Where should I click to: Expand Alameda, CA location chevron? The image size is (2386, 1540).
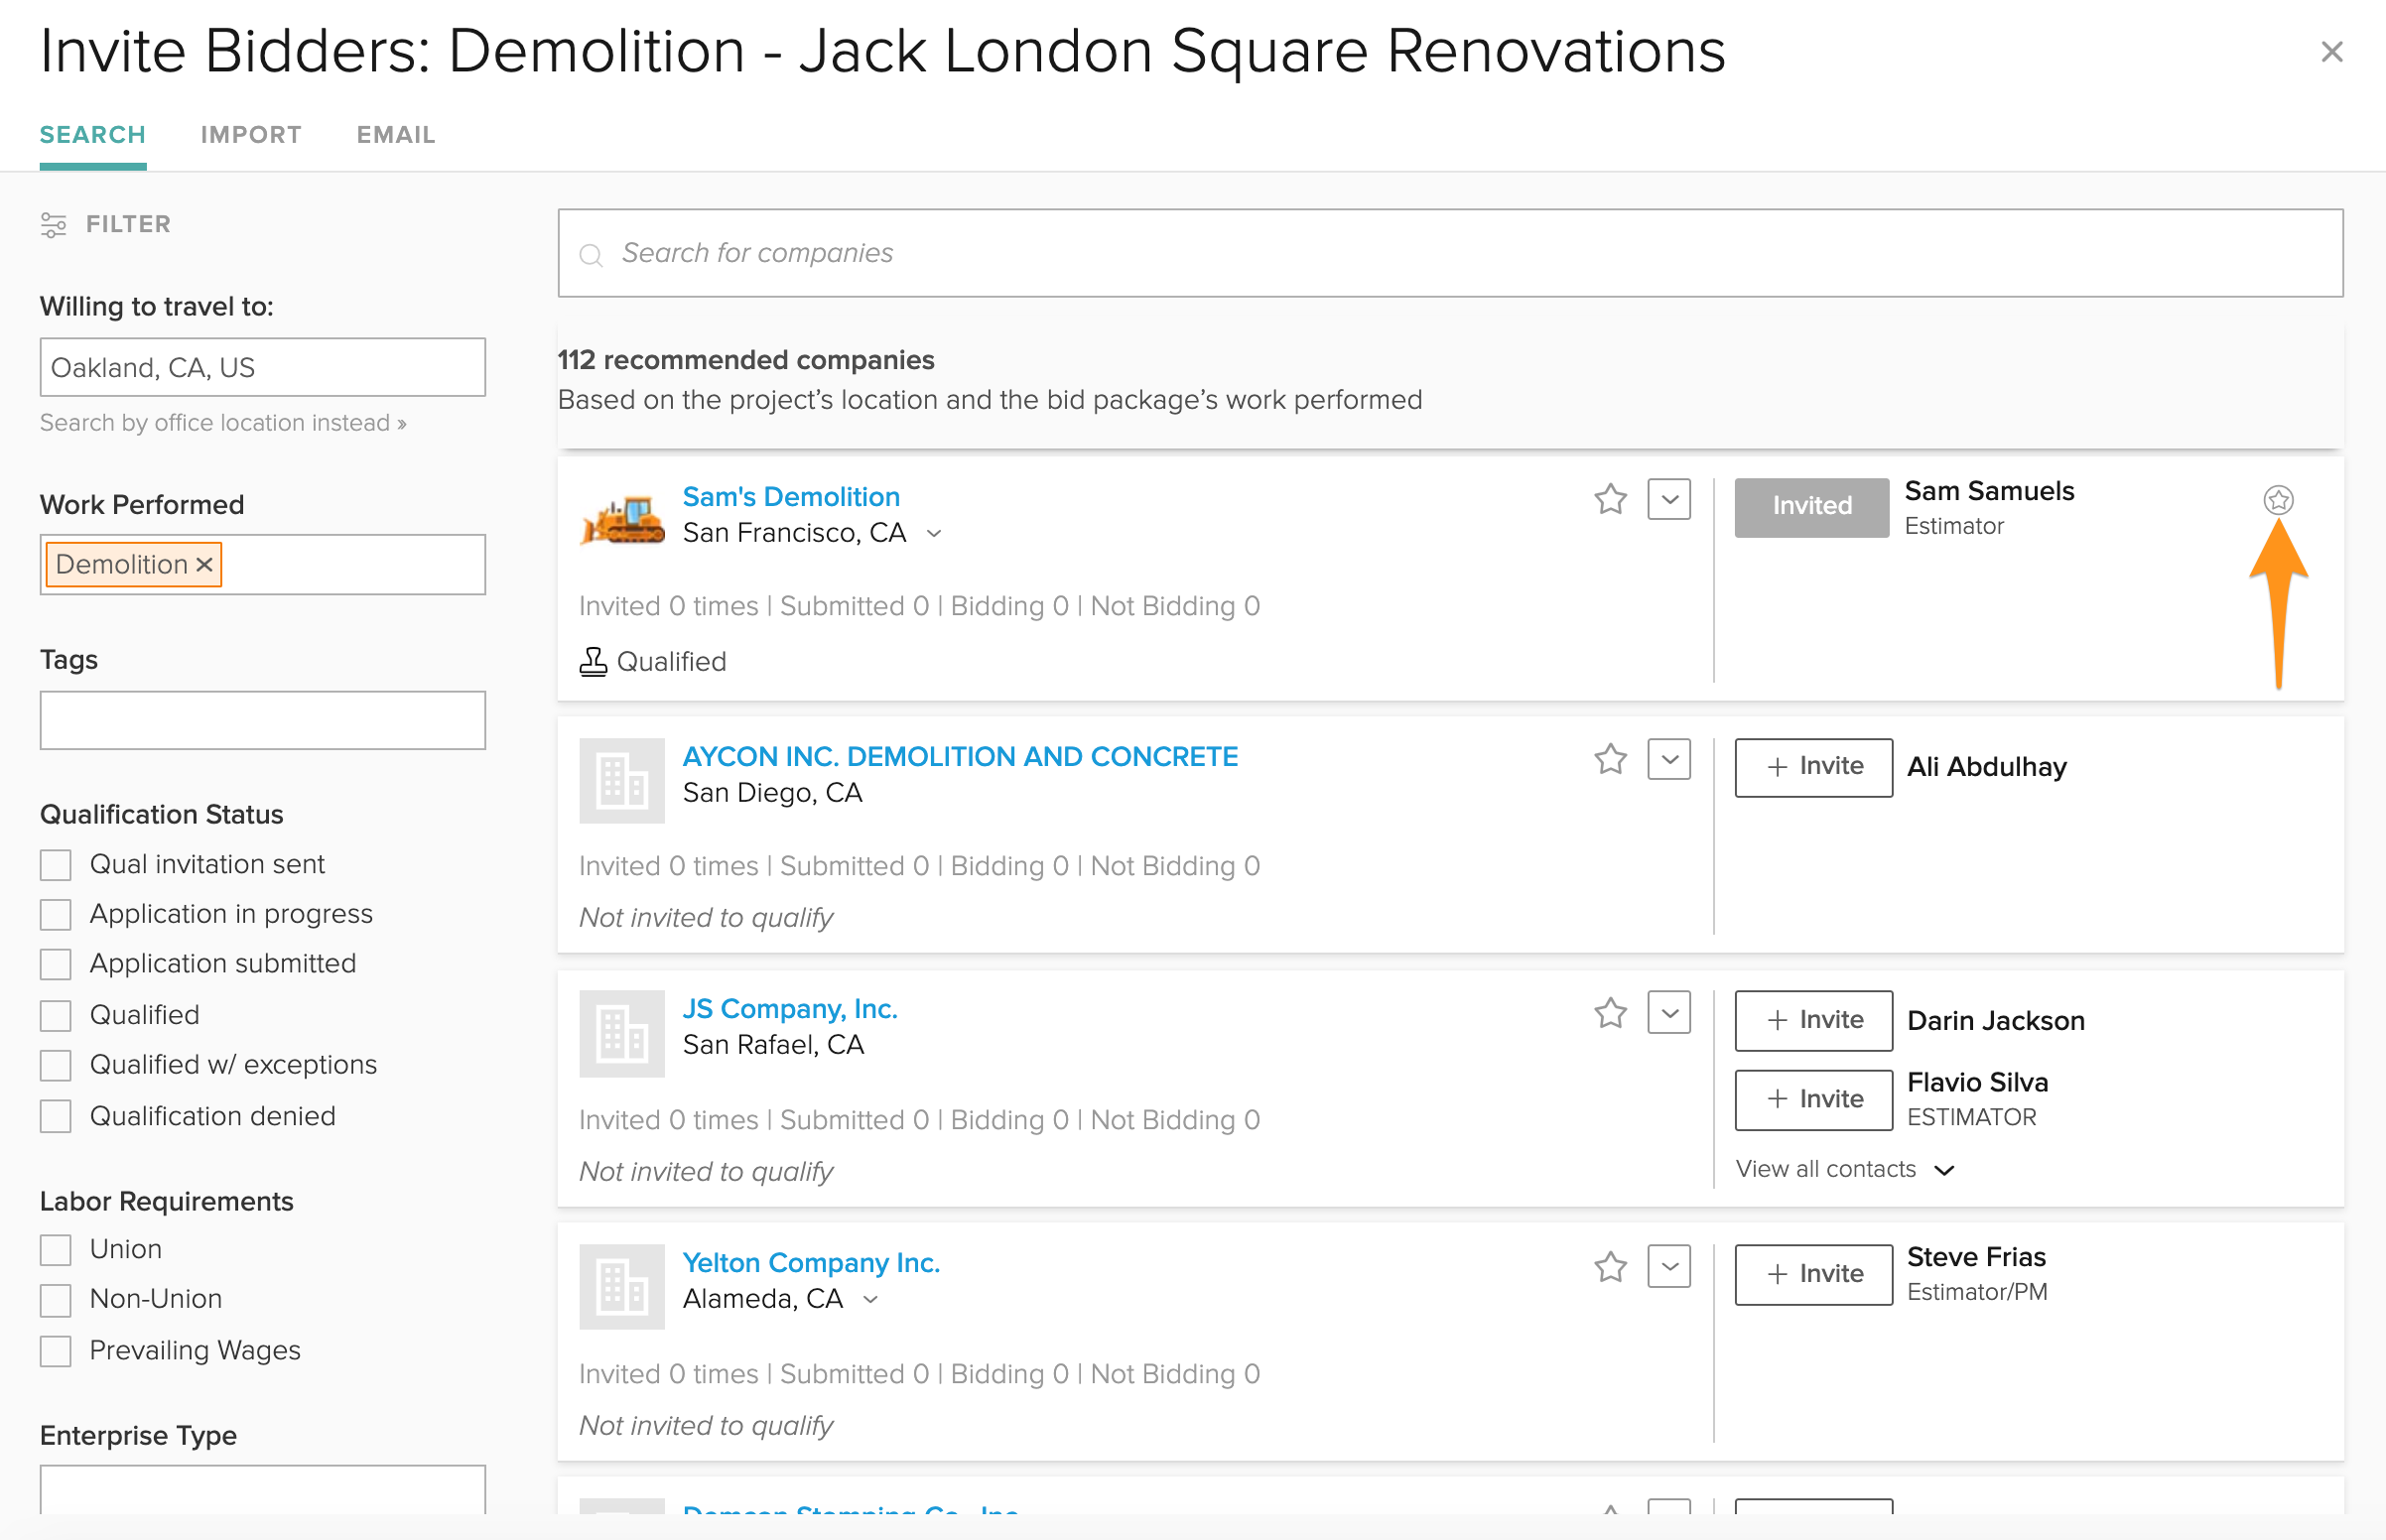[x=871, y=1299]
